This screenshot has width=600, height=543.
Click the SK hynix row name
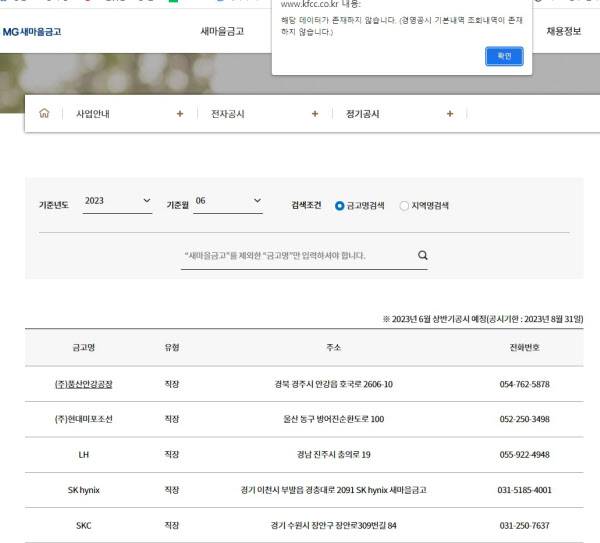coord(84,490)
